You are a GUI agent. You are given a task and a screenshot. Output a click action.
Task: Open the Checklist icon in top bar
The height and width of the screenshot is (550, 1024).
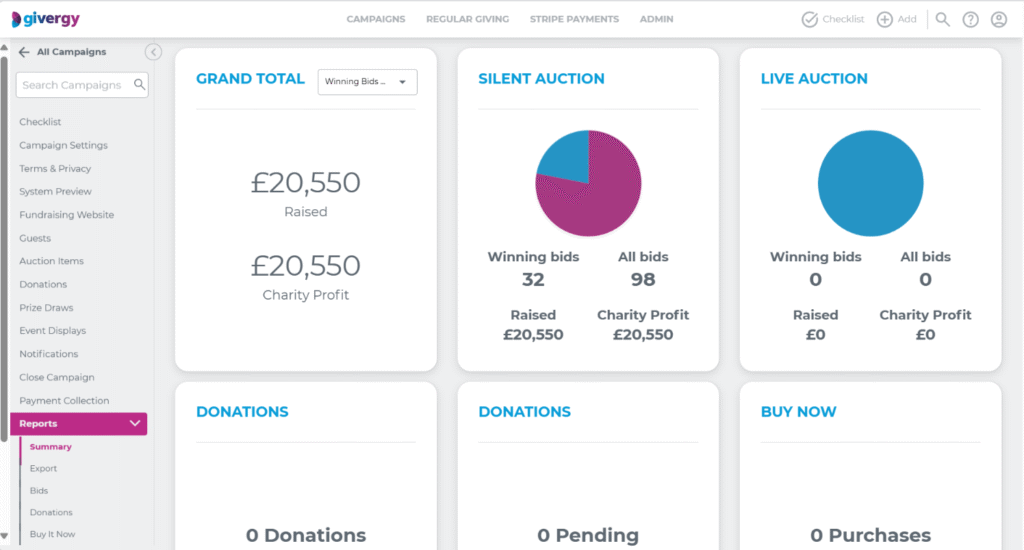[x=810, y=19]
